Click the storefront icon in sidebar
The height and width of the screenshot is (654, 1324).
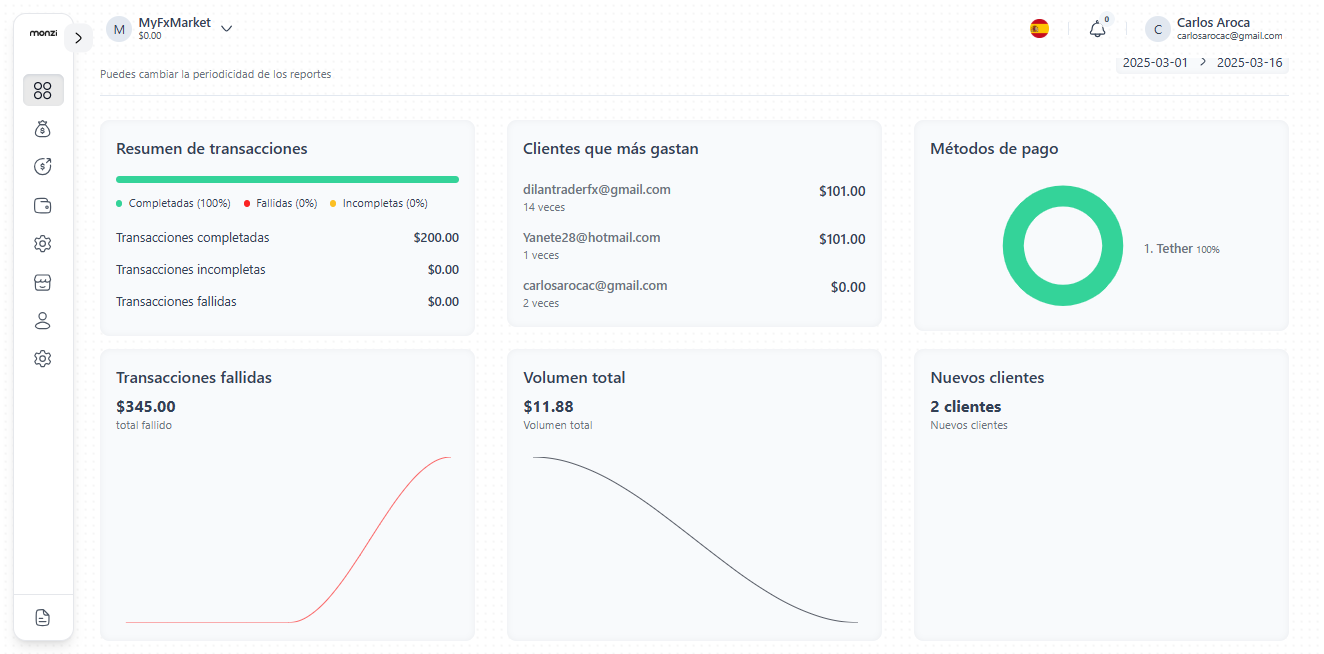coord(42,282)
